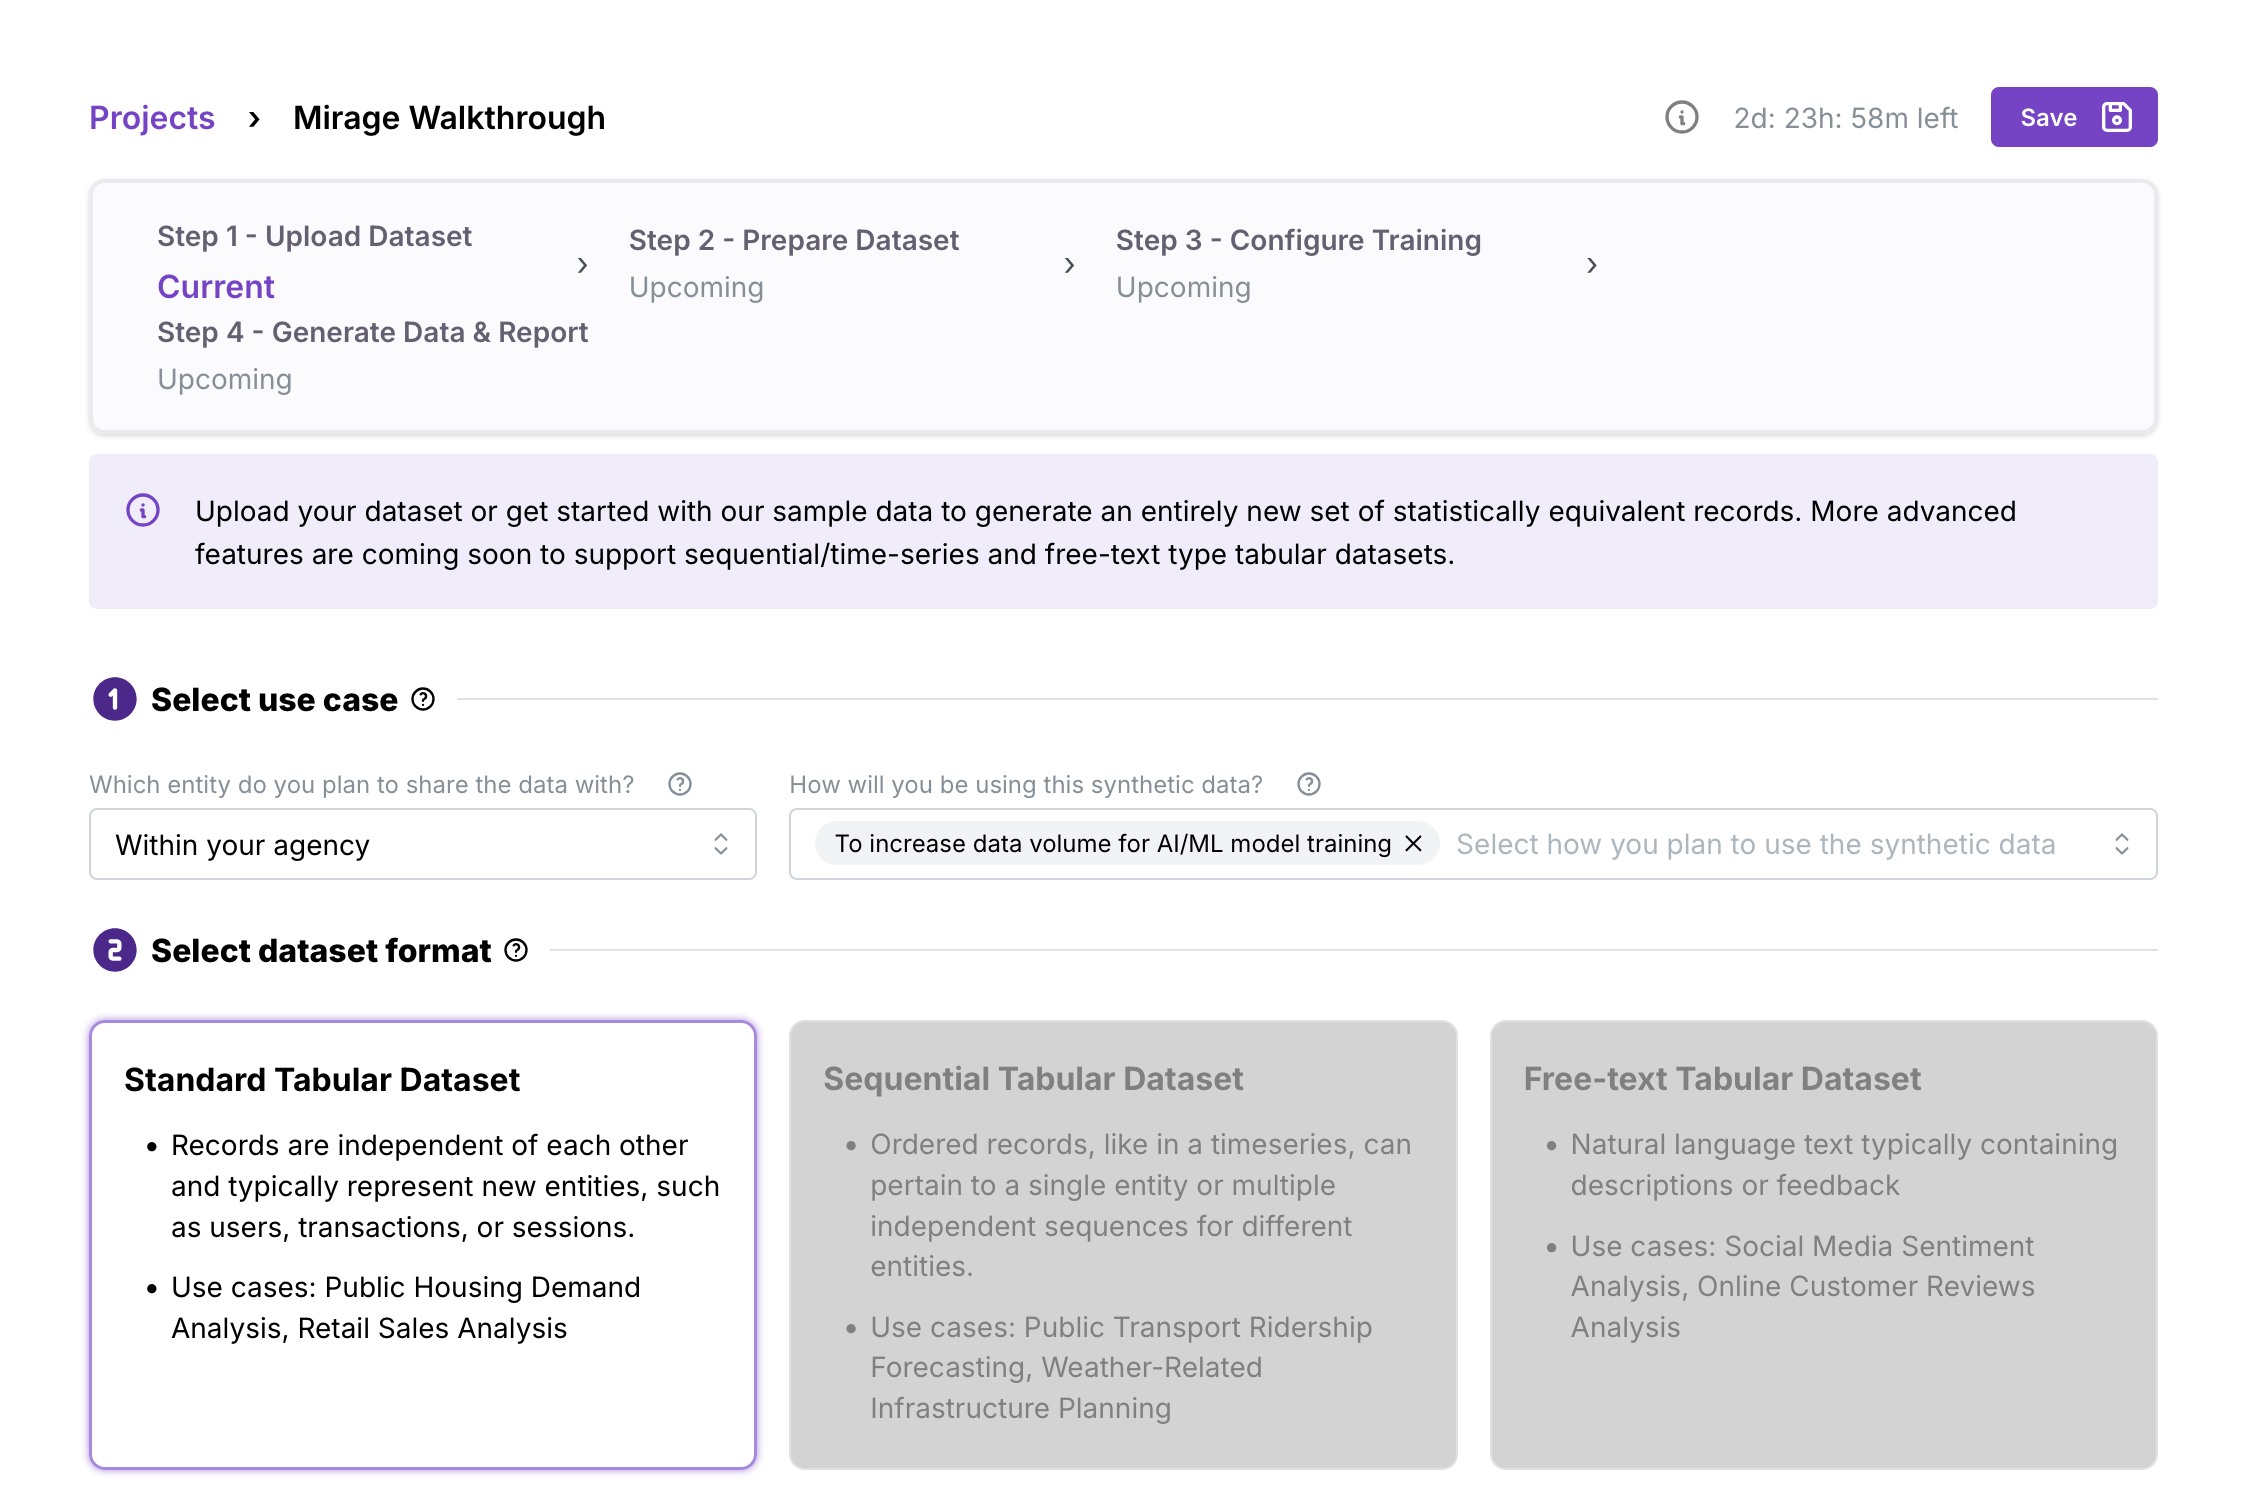Click the help icon beside synthetic data usage question
Image resolution: width=2254 pixels, height=1502 pixels.
coord(1309,784)
